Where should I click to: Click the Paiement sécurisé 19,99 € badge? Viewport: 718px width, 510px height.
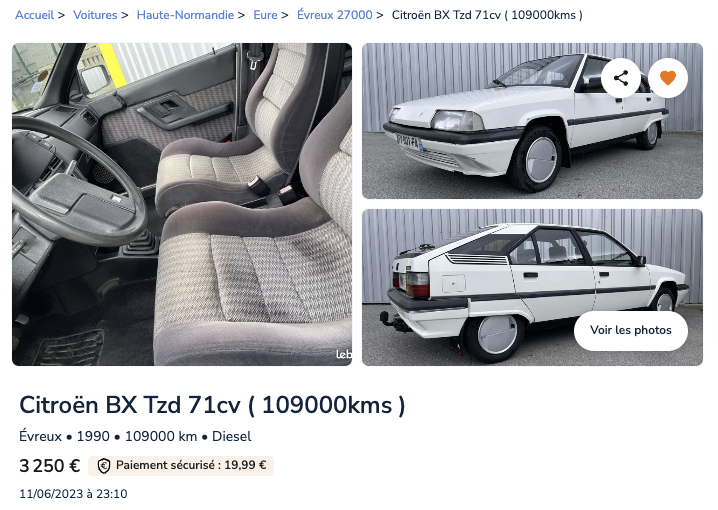click(181, 466)
